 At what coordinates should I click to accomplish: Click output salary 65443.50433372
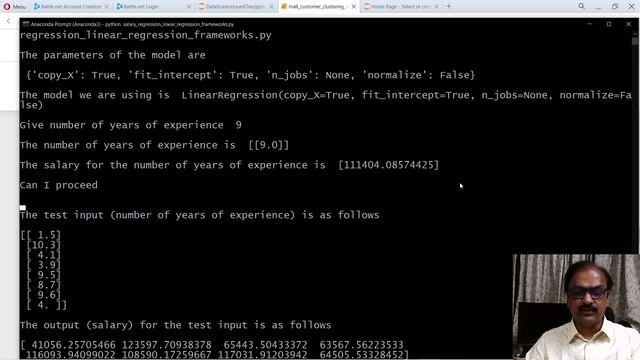[x=265, y=345]
